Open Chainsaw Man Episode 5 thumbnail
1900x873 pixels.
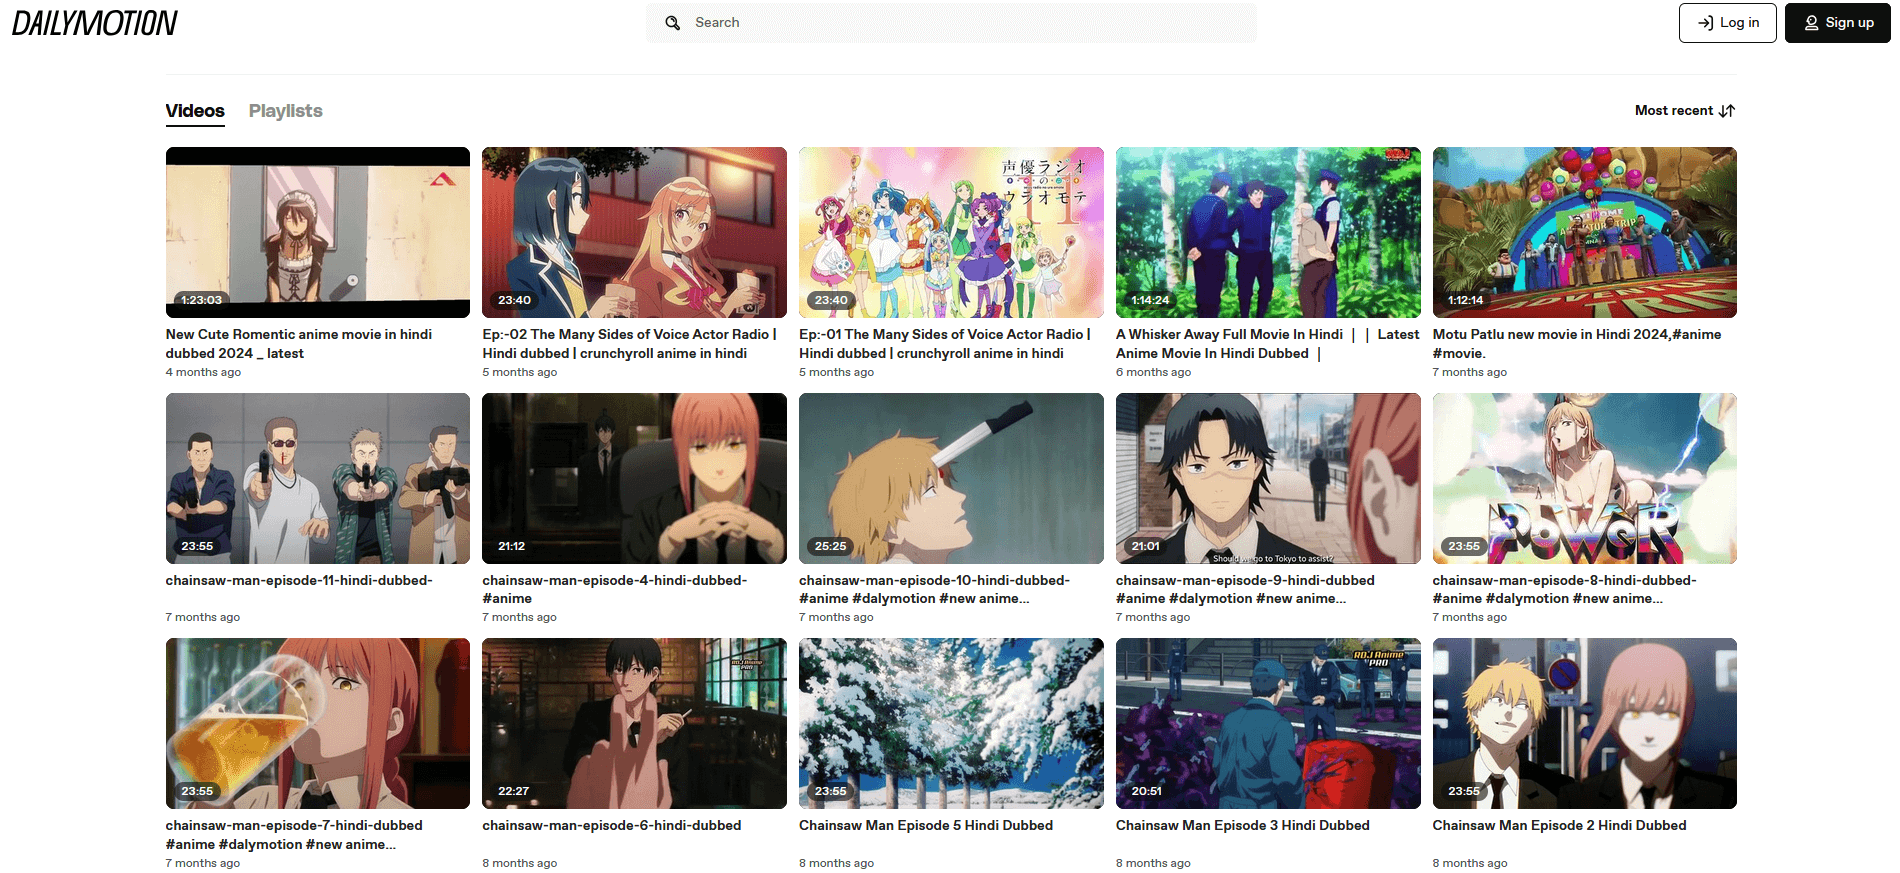[x=951, y=723]
